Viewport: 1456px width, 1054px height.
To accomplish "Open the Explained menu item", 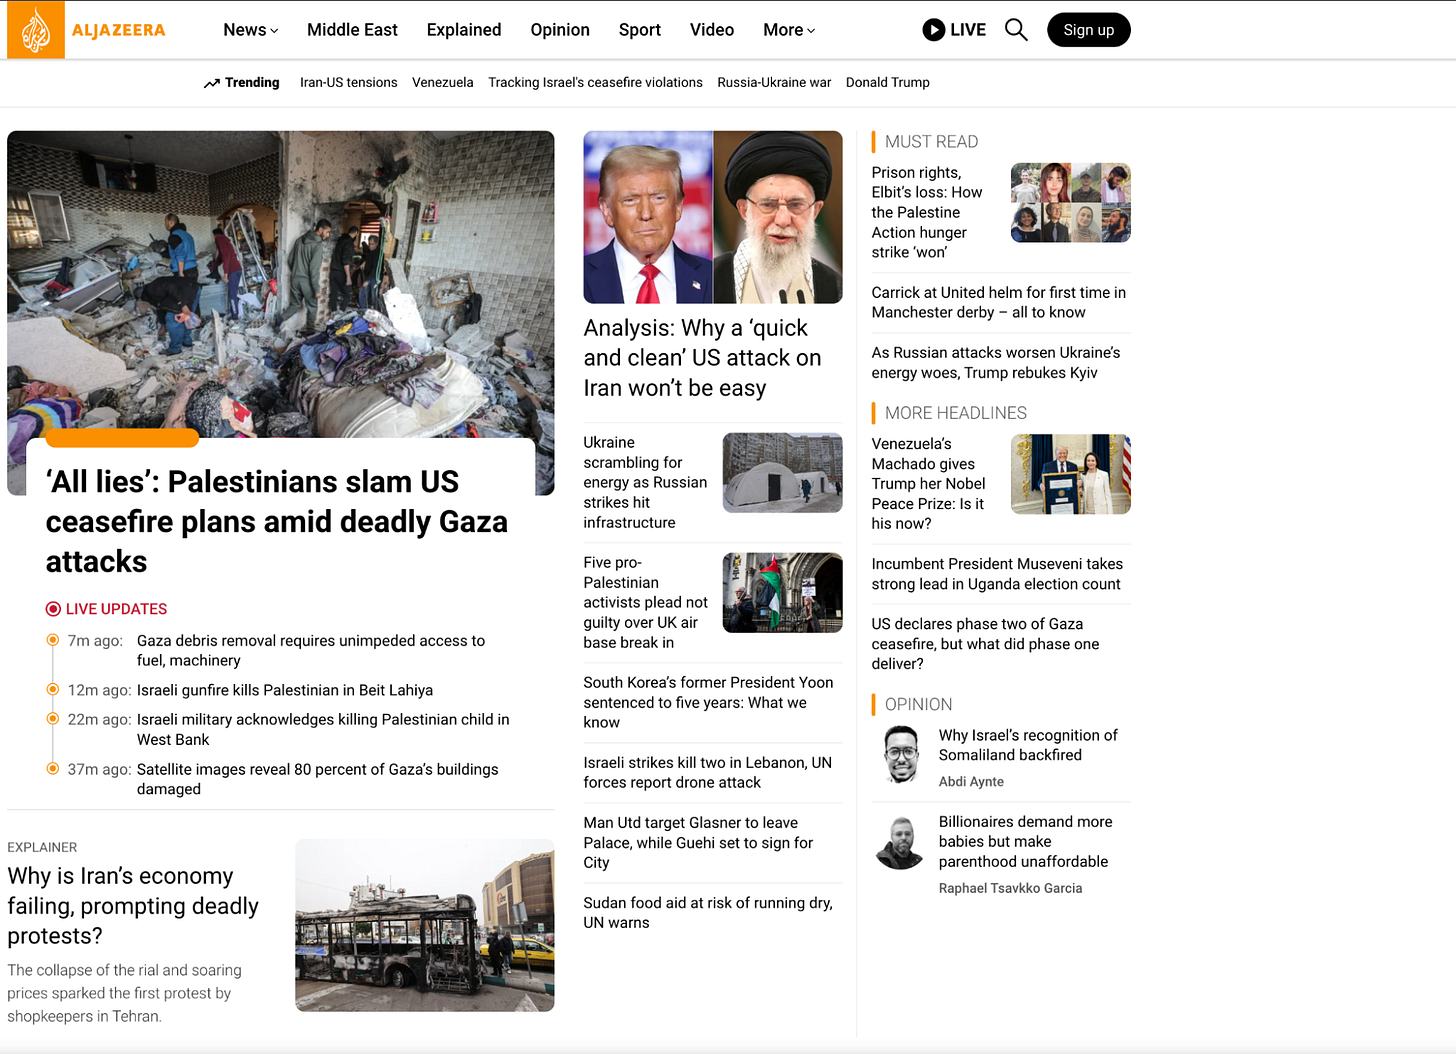I will [x=464, y=30].
